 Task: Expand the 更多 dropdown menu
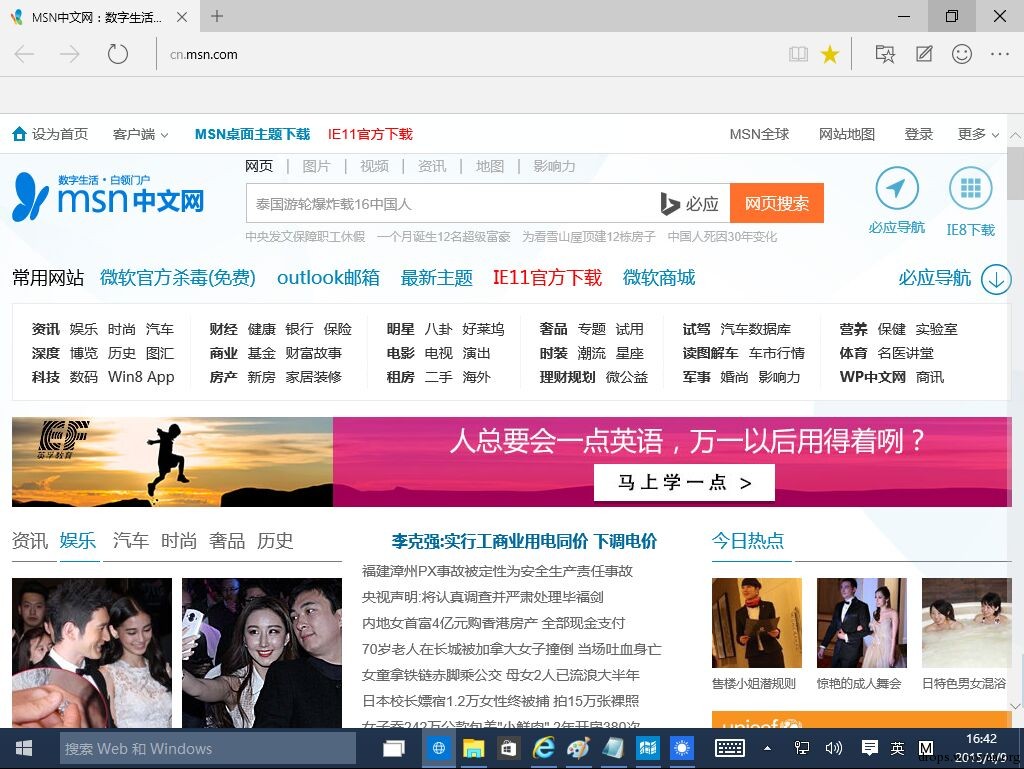pyautogui.click(x=978, y=134)
